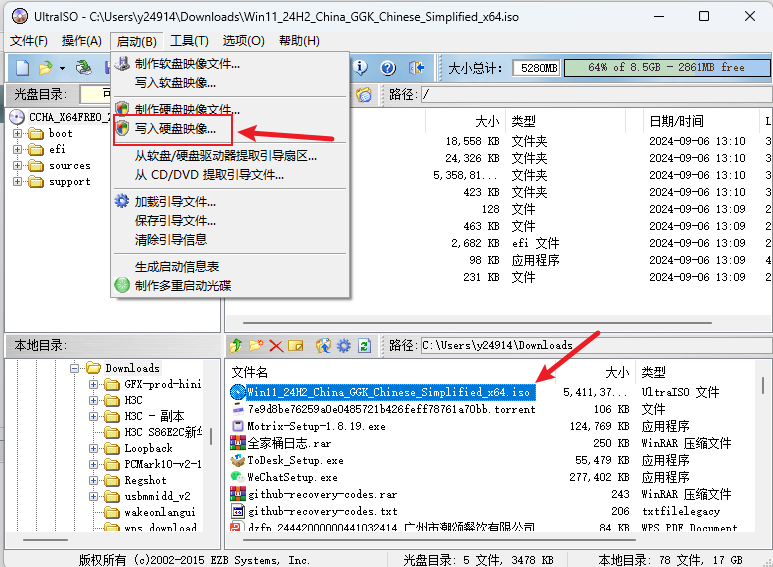
Task: Click the torrent file icon
Action: (x=238, y=409)
